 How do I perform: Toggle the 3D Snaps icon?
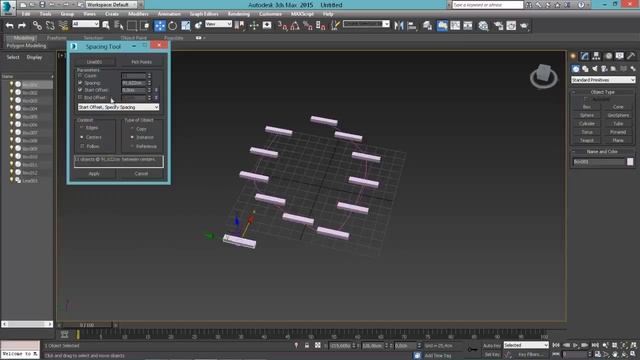282,26
